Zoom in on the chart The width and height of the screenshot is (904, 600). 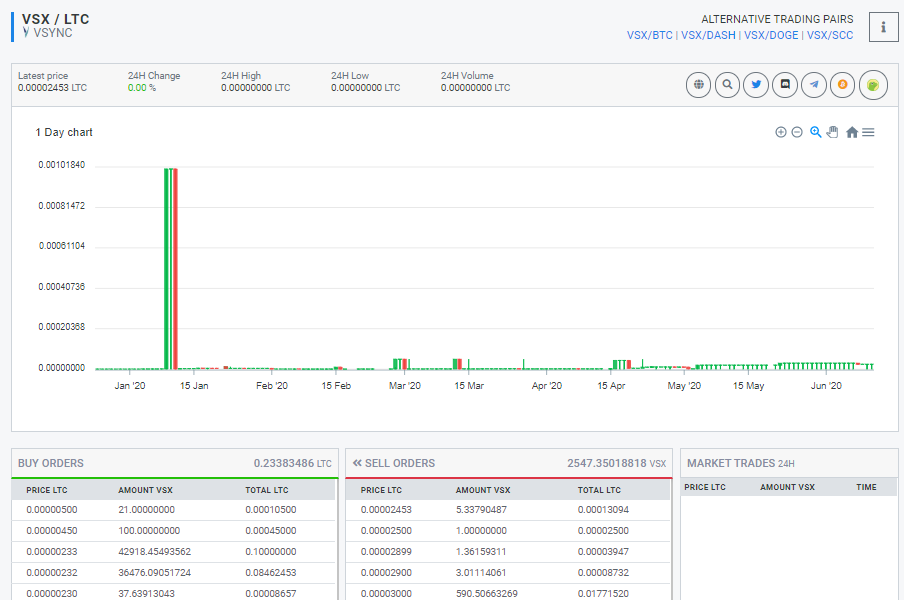[x=781, y=133]
